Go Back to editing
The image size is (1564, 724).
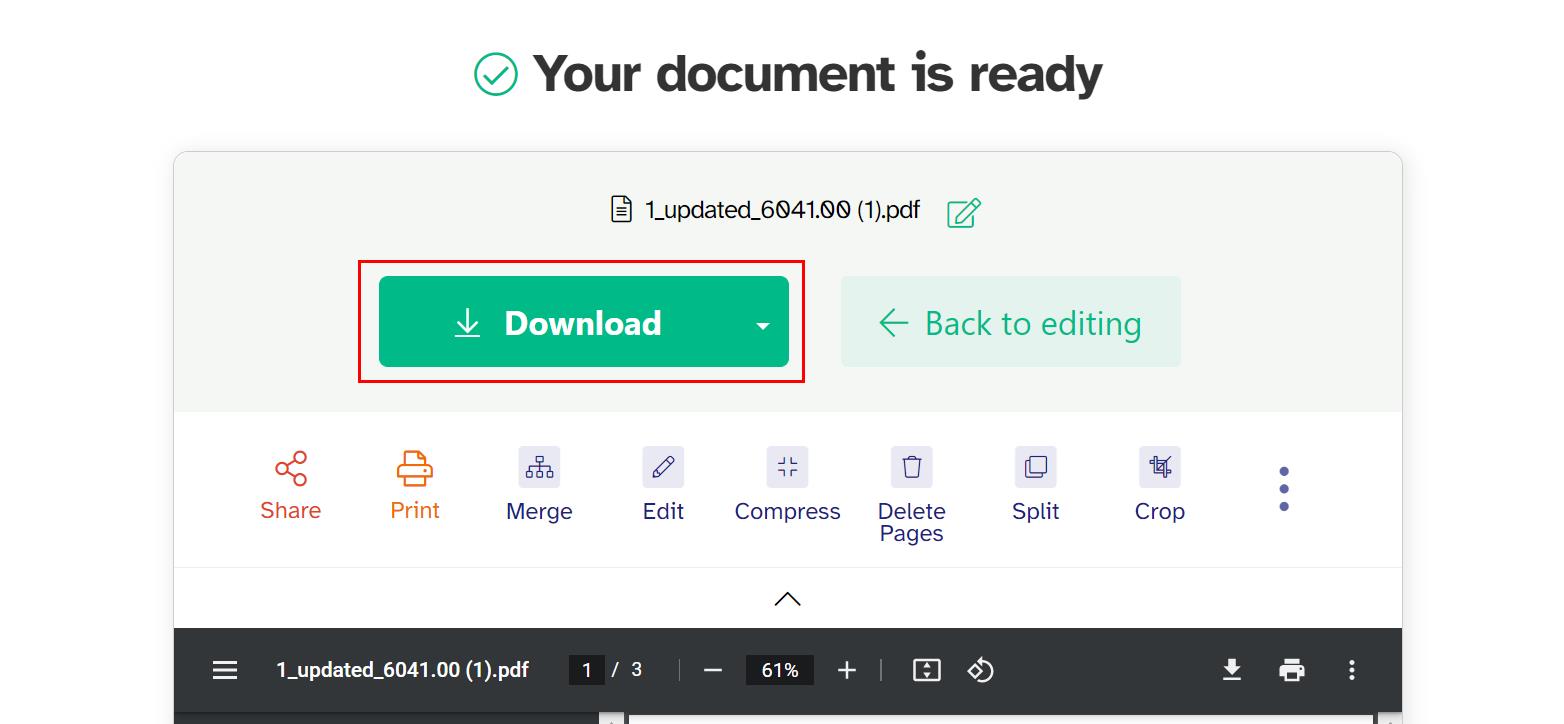[x=1011, y=322]
